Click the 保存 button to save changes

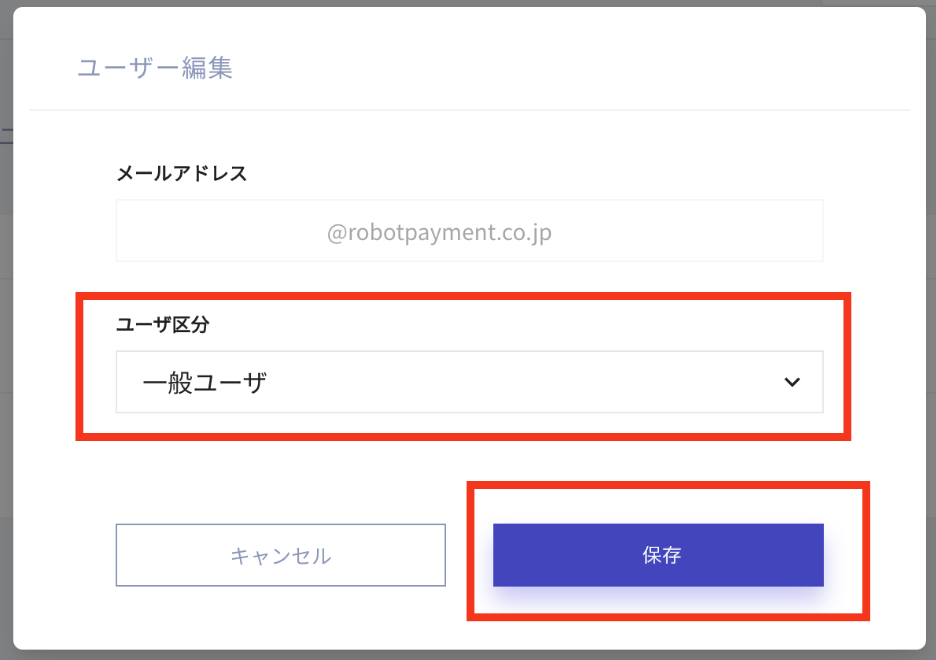tap(657, 555)
